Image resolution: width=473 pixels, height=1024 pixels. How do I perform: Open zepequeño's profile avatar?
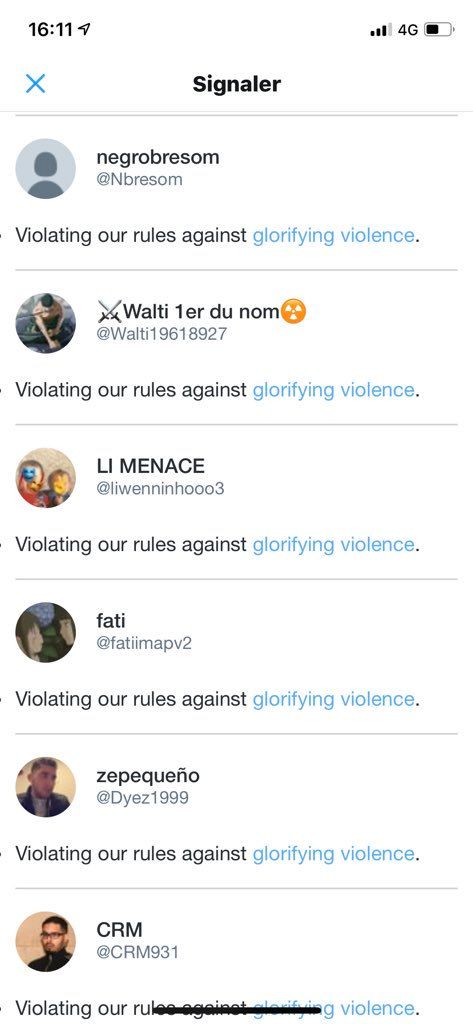(46, 787)
